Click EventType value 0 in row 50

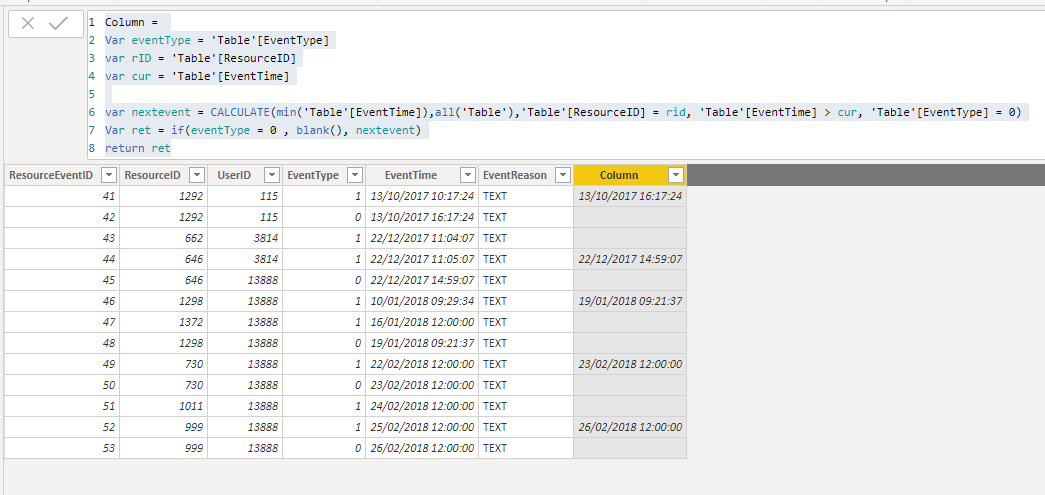pos(324,385)
